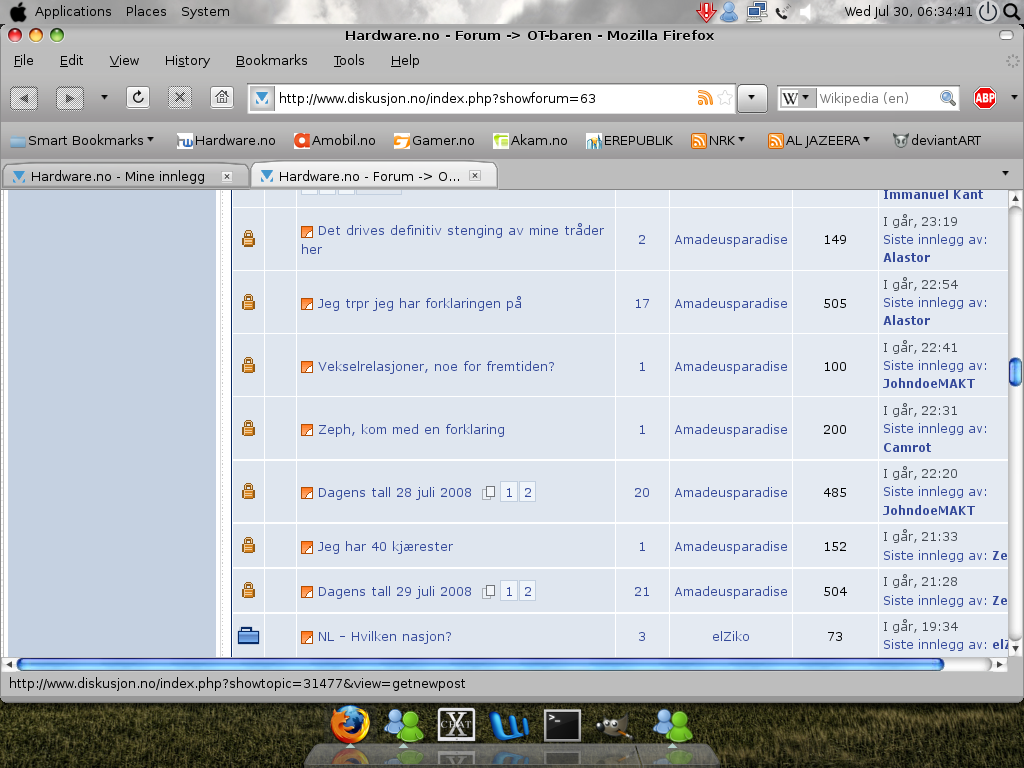1024x768 pixels.
Task: Focus the URL address field
Action: (485, 98)
